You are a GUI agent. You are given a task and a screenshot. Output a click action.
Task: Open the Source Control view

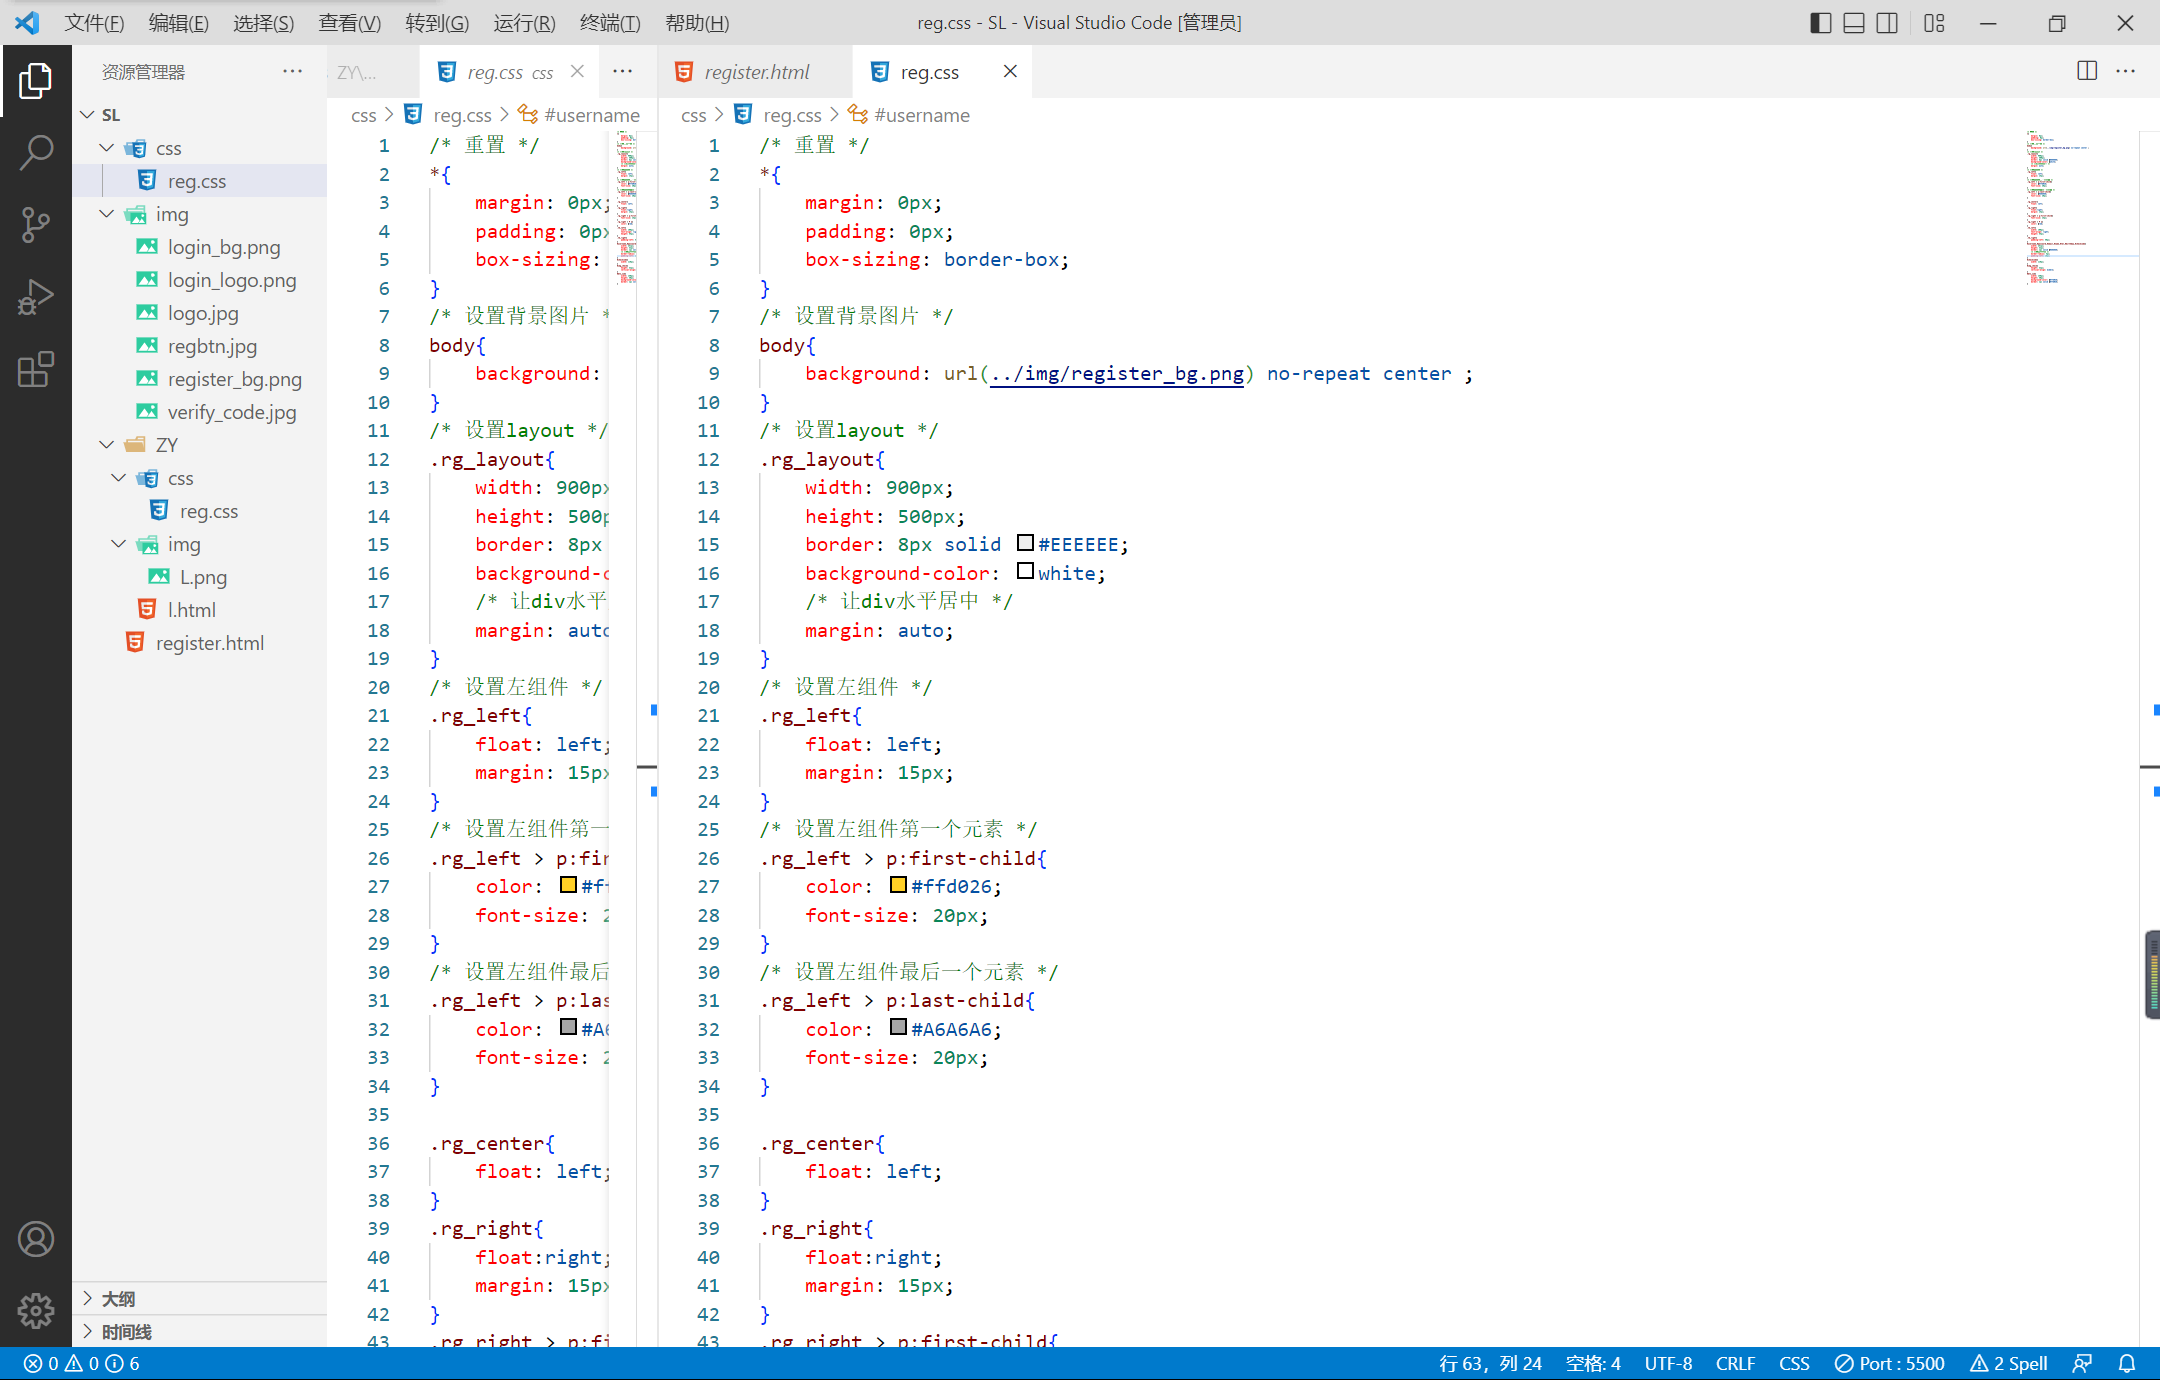pyautogui.click(x=36, y=224)
